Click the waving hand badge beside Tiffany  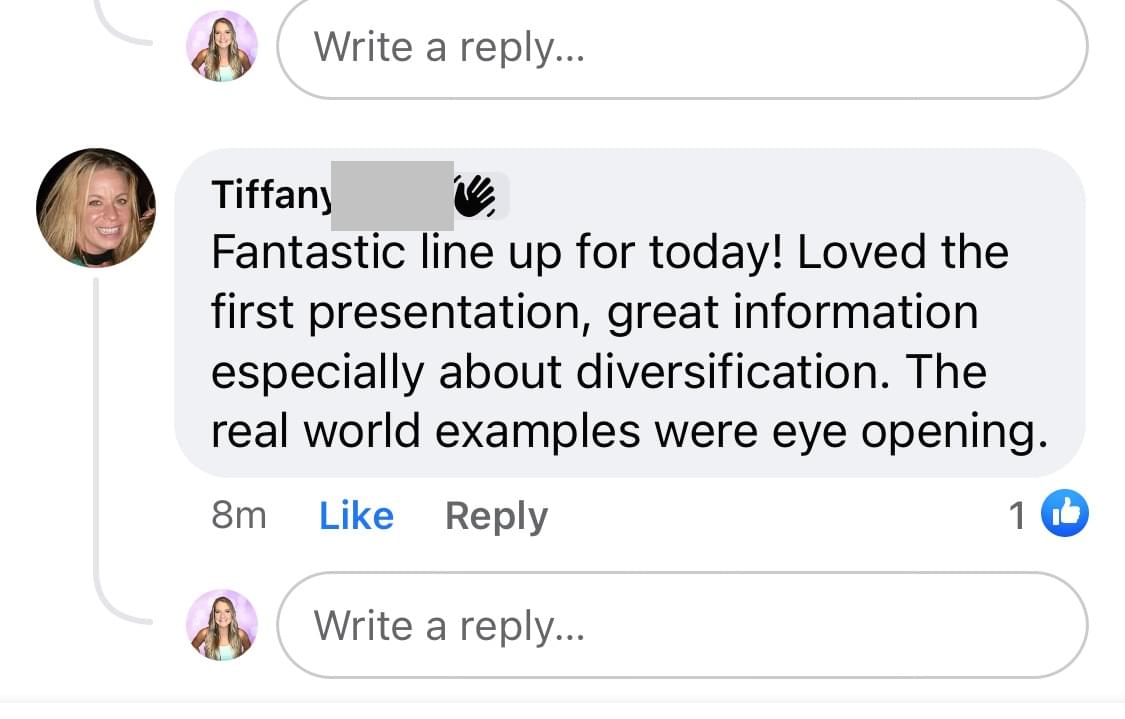[475, 195]
